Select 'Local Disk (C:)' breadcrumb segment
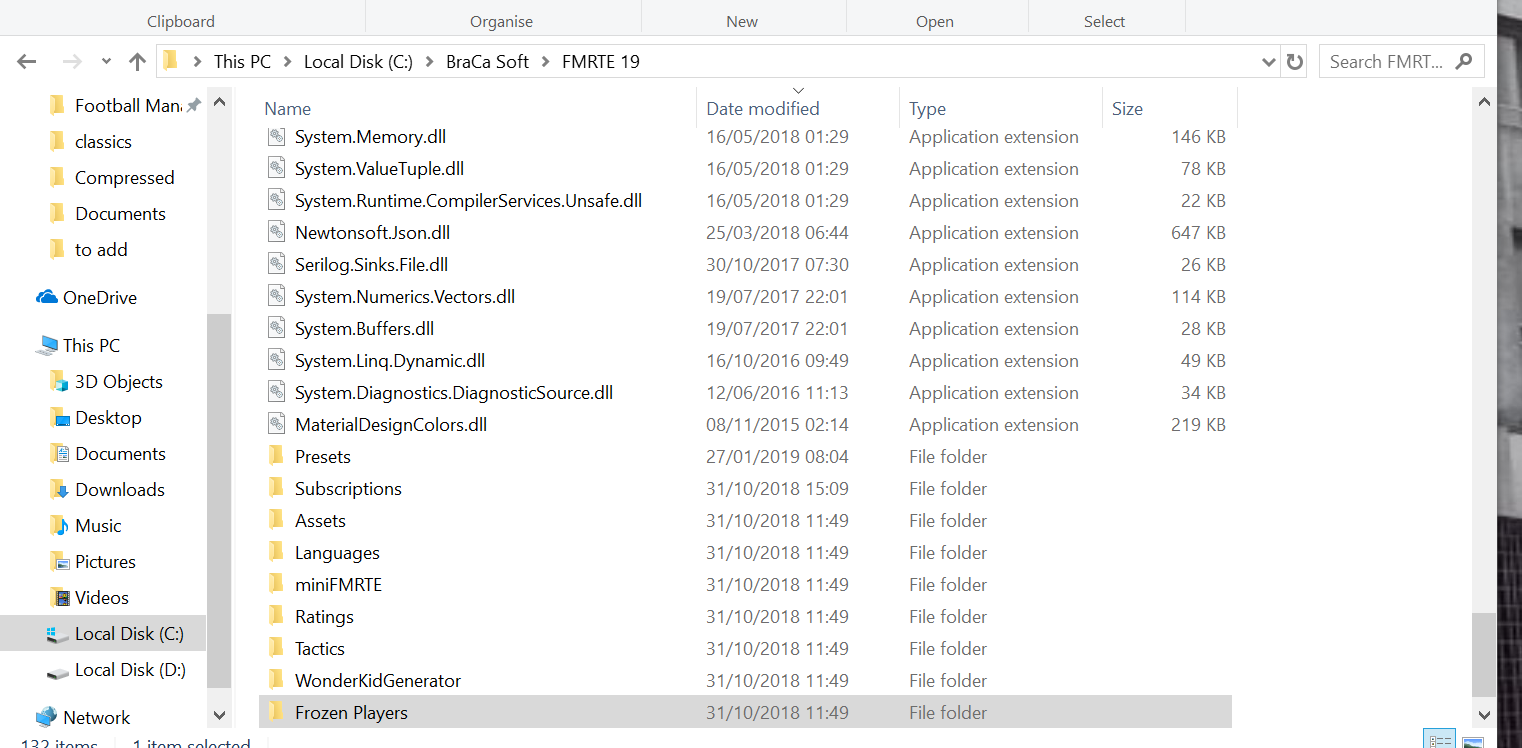Image resolution: width=1522 pixels, height=748 pixels. [x=358, y=62]
